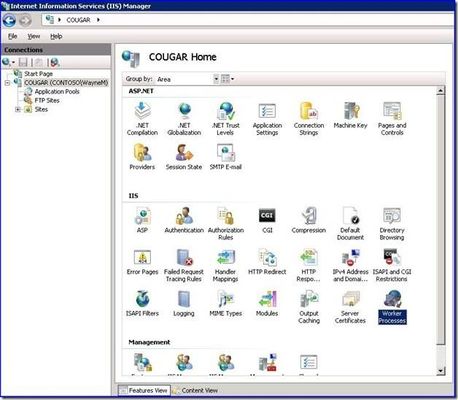Open the Logging feature
This screenshot has width=458, height=400.
click(184, 303)
